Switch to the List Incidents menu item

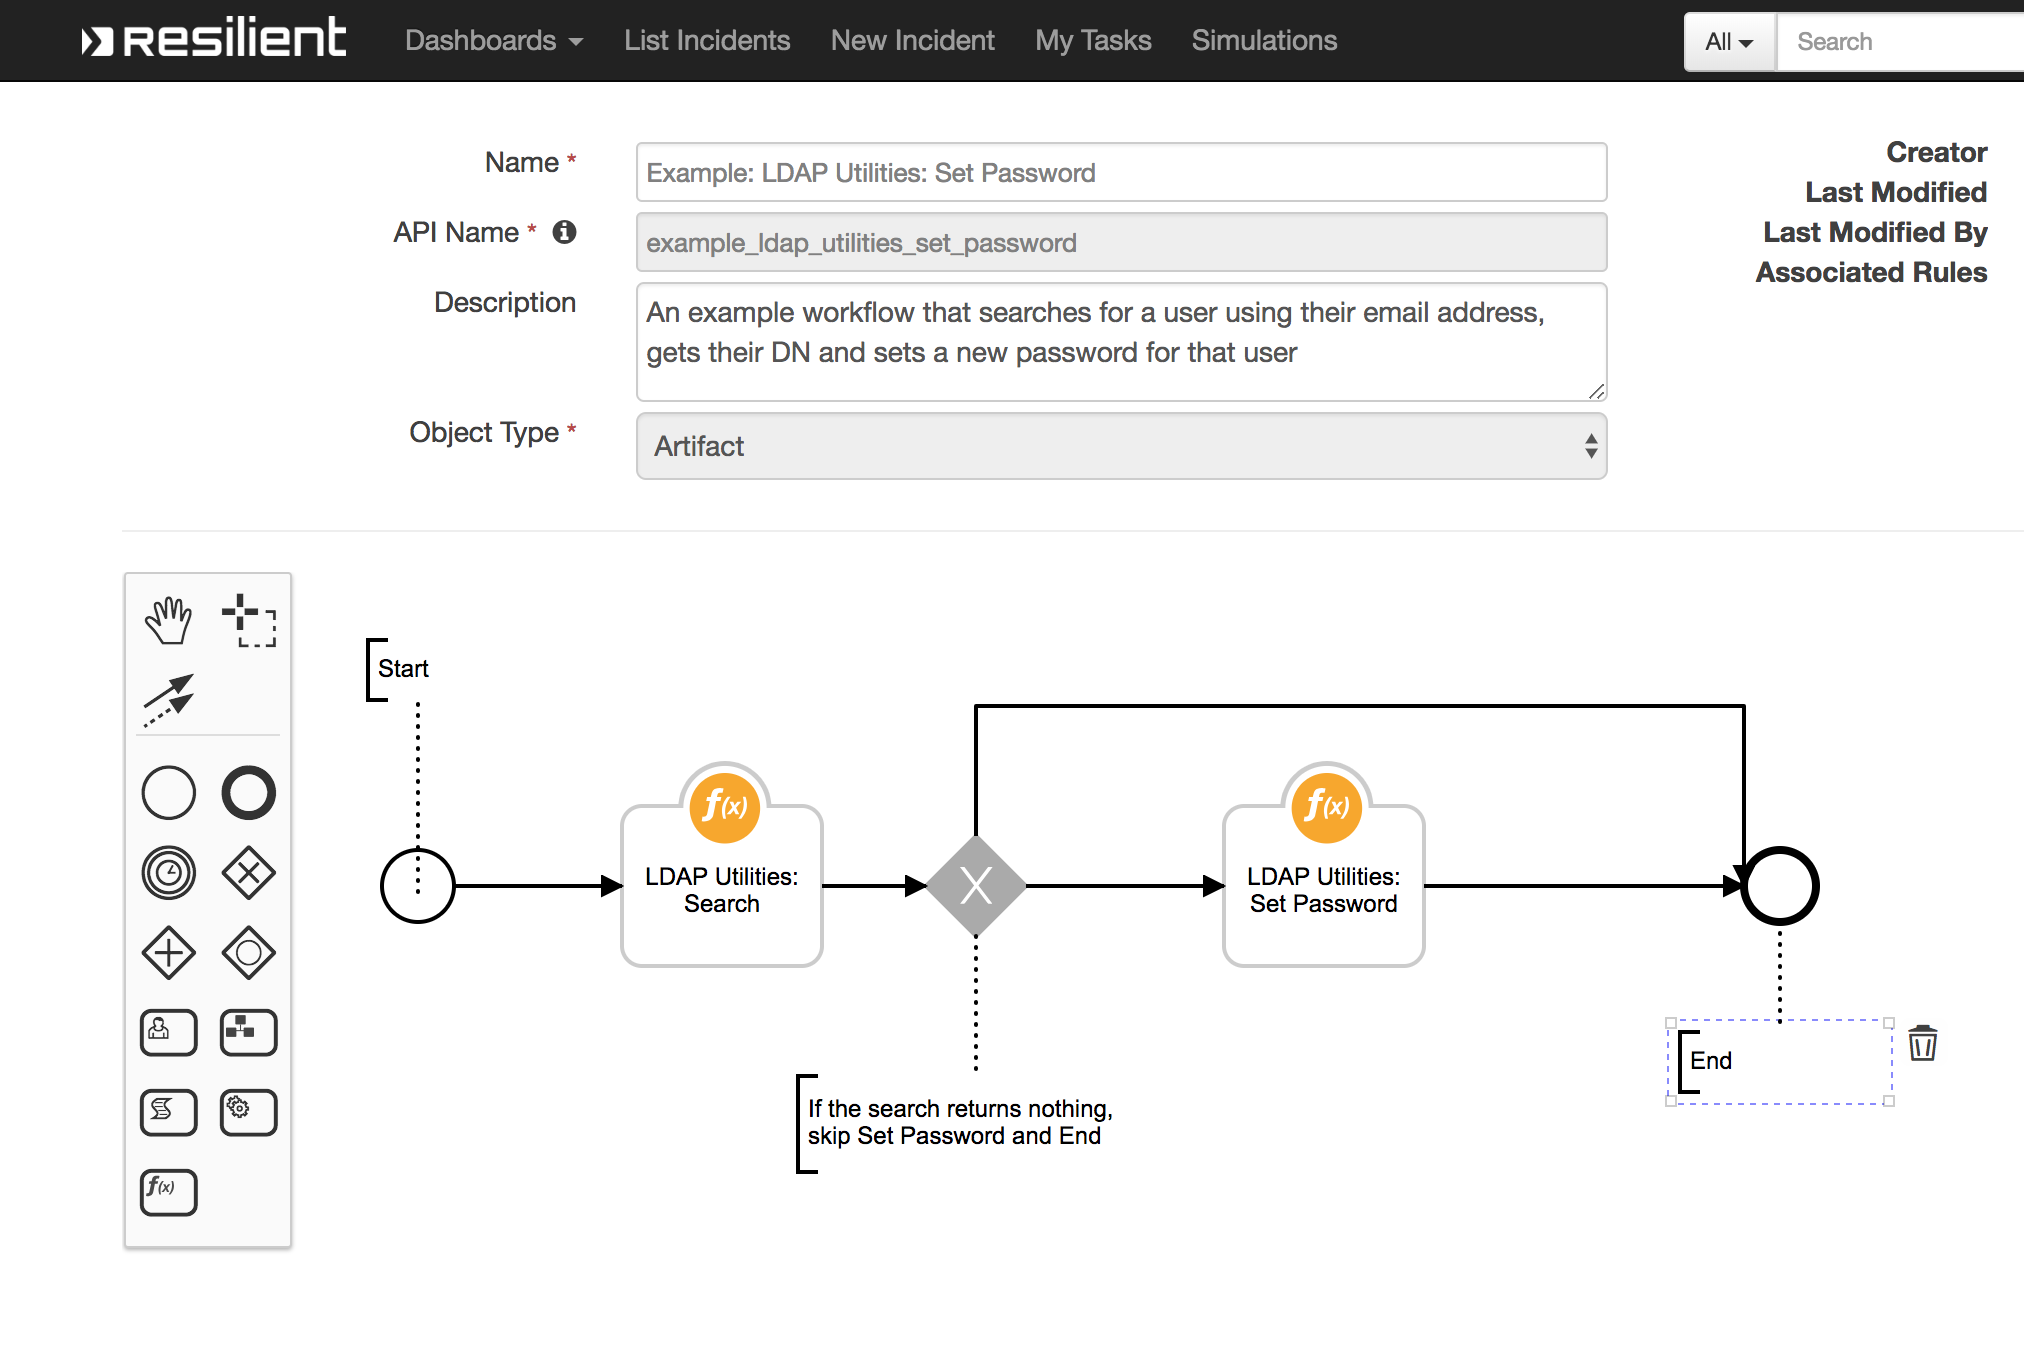point(707,40)
